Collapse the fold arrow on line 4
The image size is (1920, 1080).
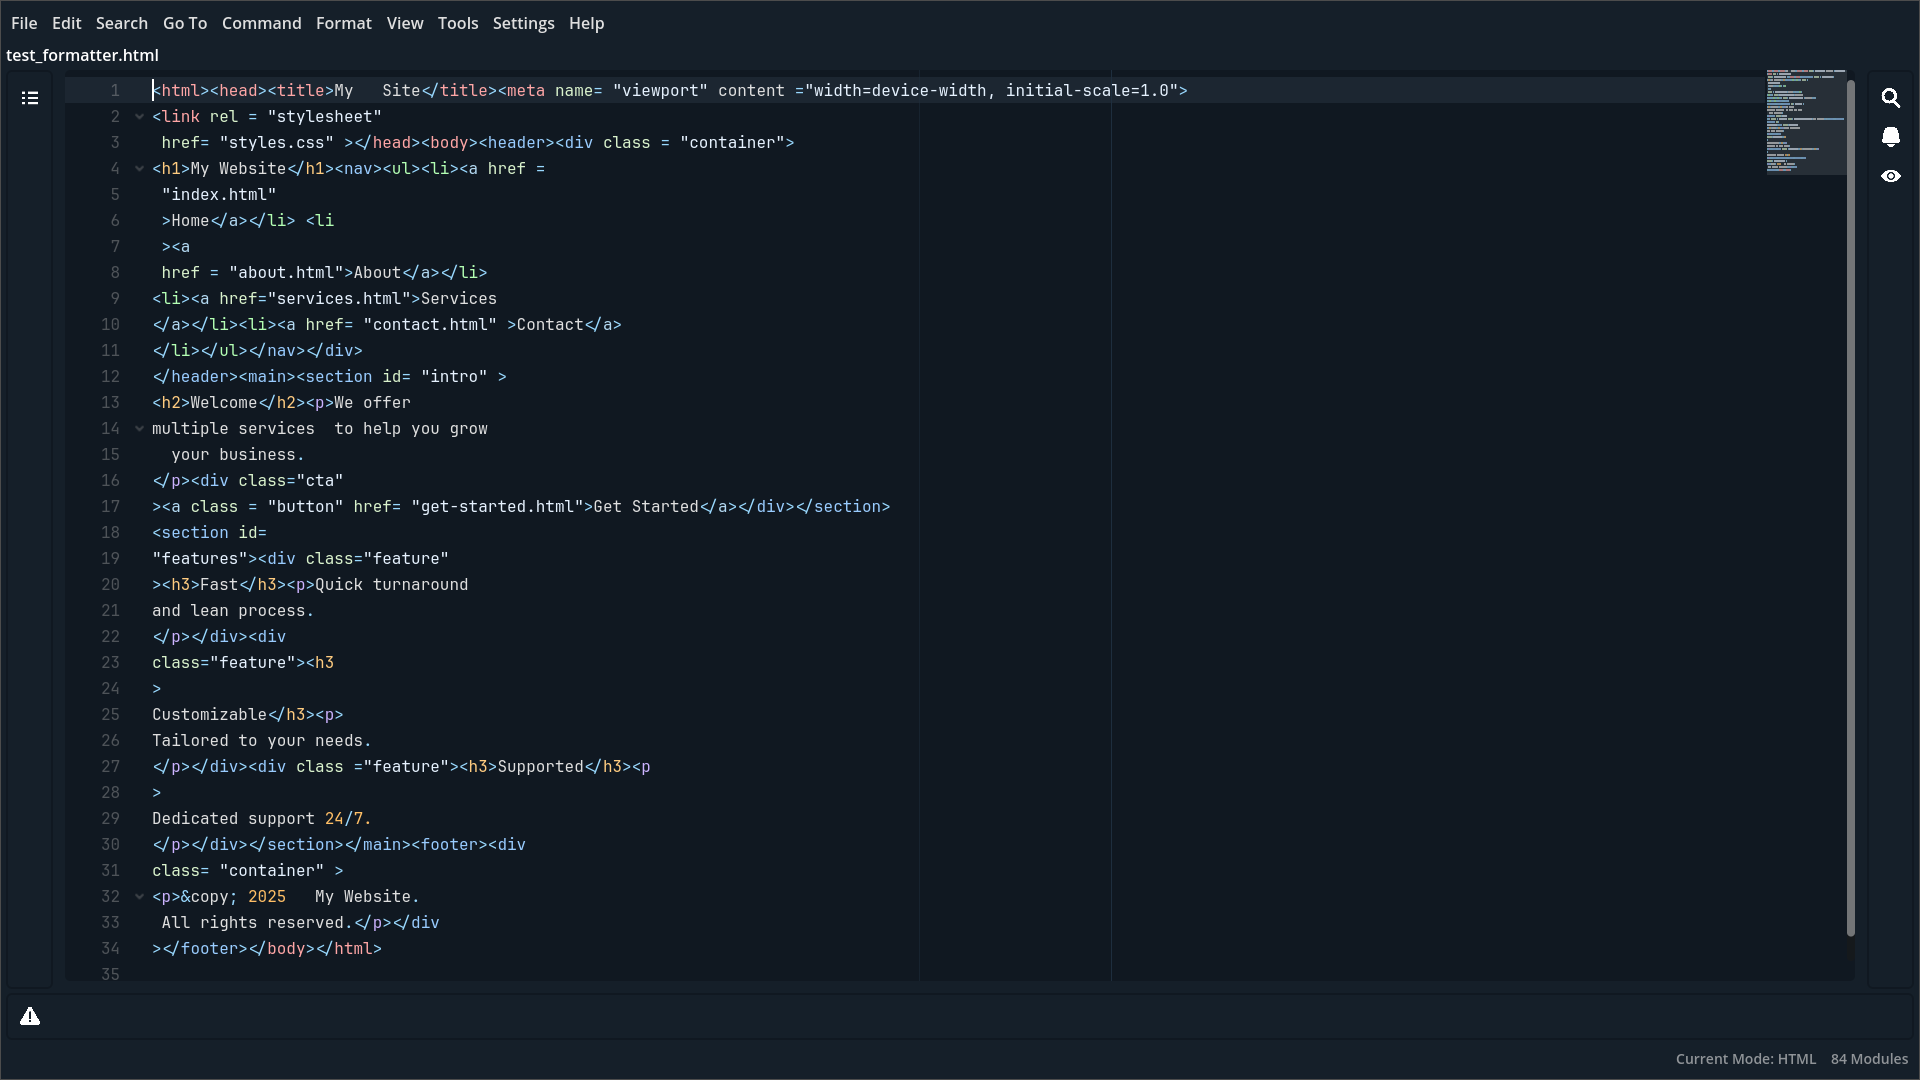pyautogui.click(x=139, y=169)
